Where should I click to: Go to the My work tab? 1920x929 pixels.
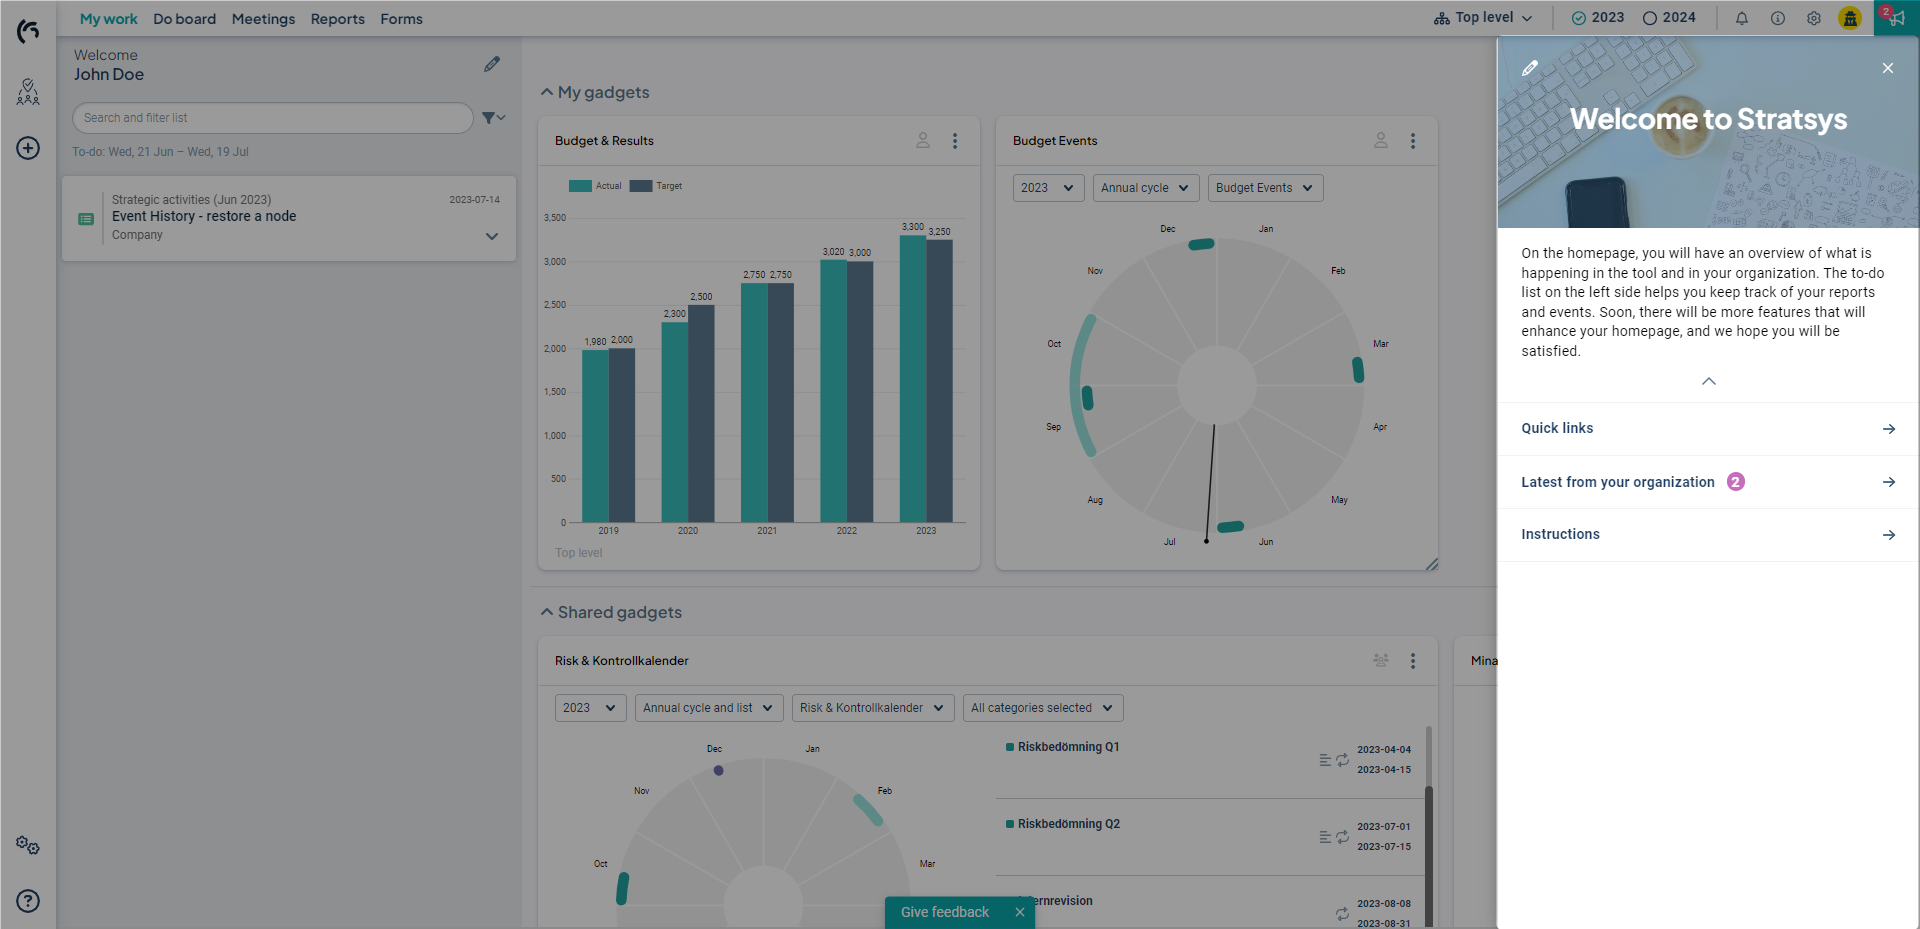pyautogui.click(x=109, y=19)
